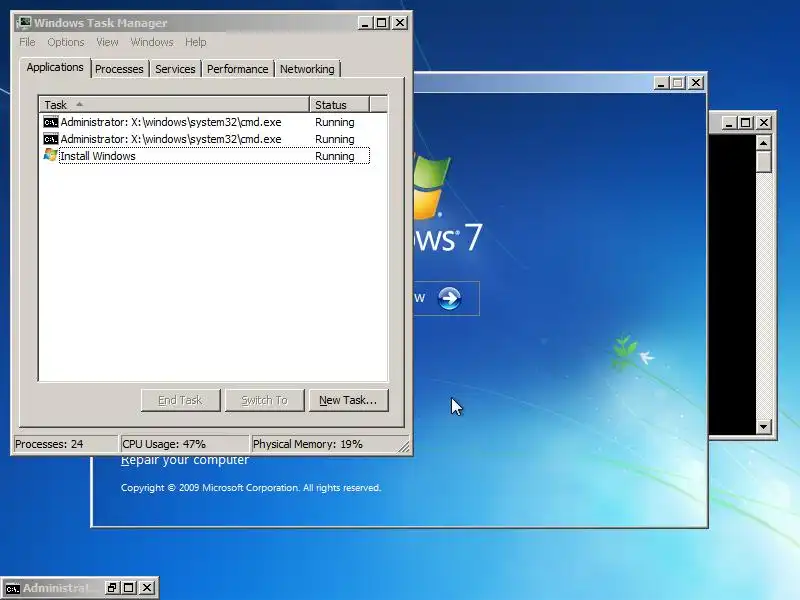
Task: Click the Task Manager resize grip
Action: tap(404, 446)
